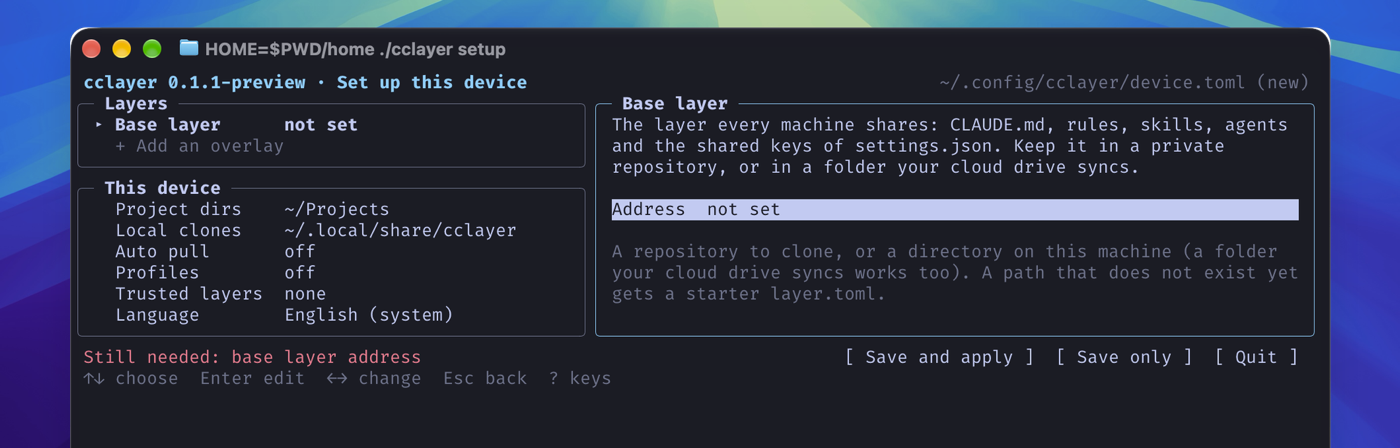Click the window title 'HOME=$PWD/home ./cclayer setup'

click(x=355, y=49)
